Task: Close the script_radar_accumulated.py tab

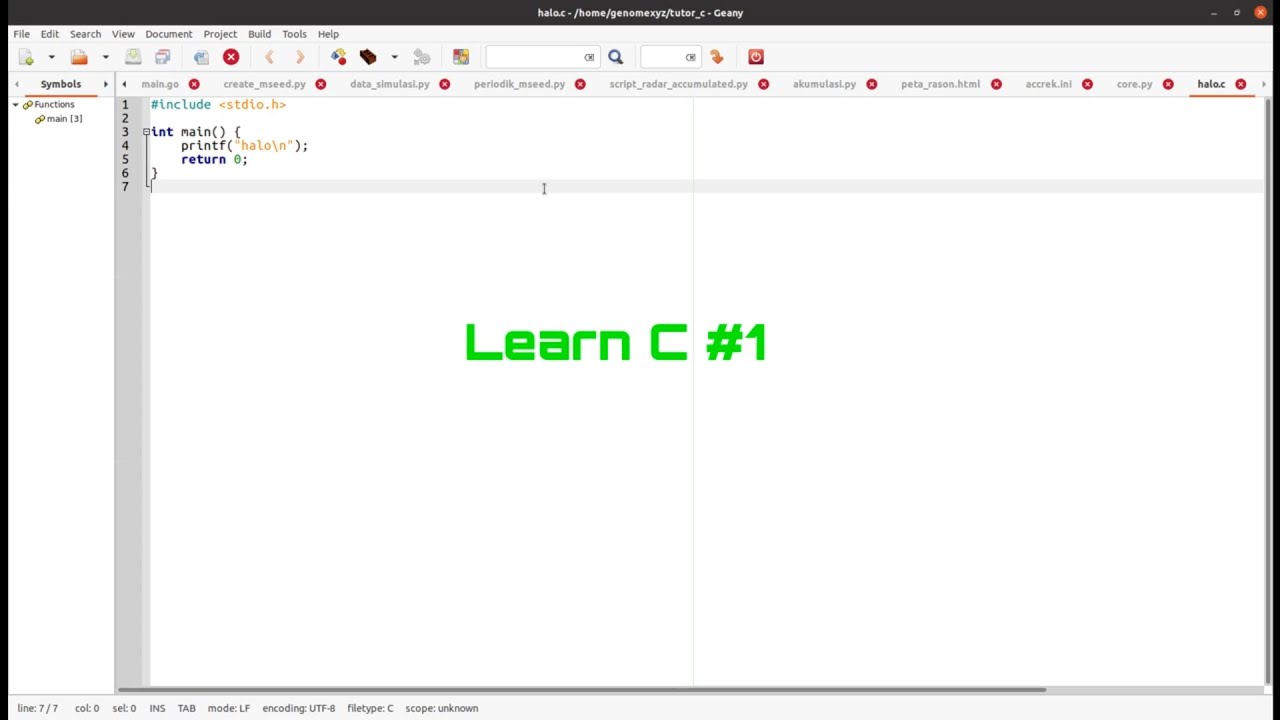Action: 764,84
